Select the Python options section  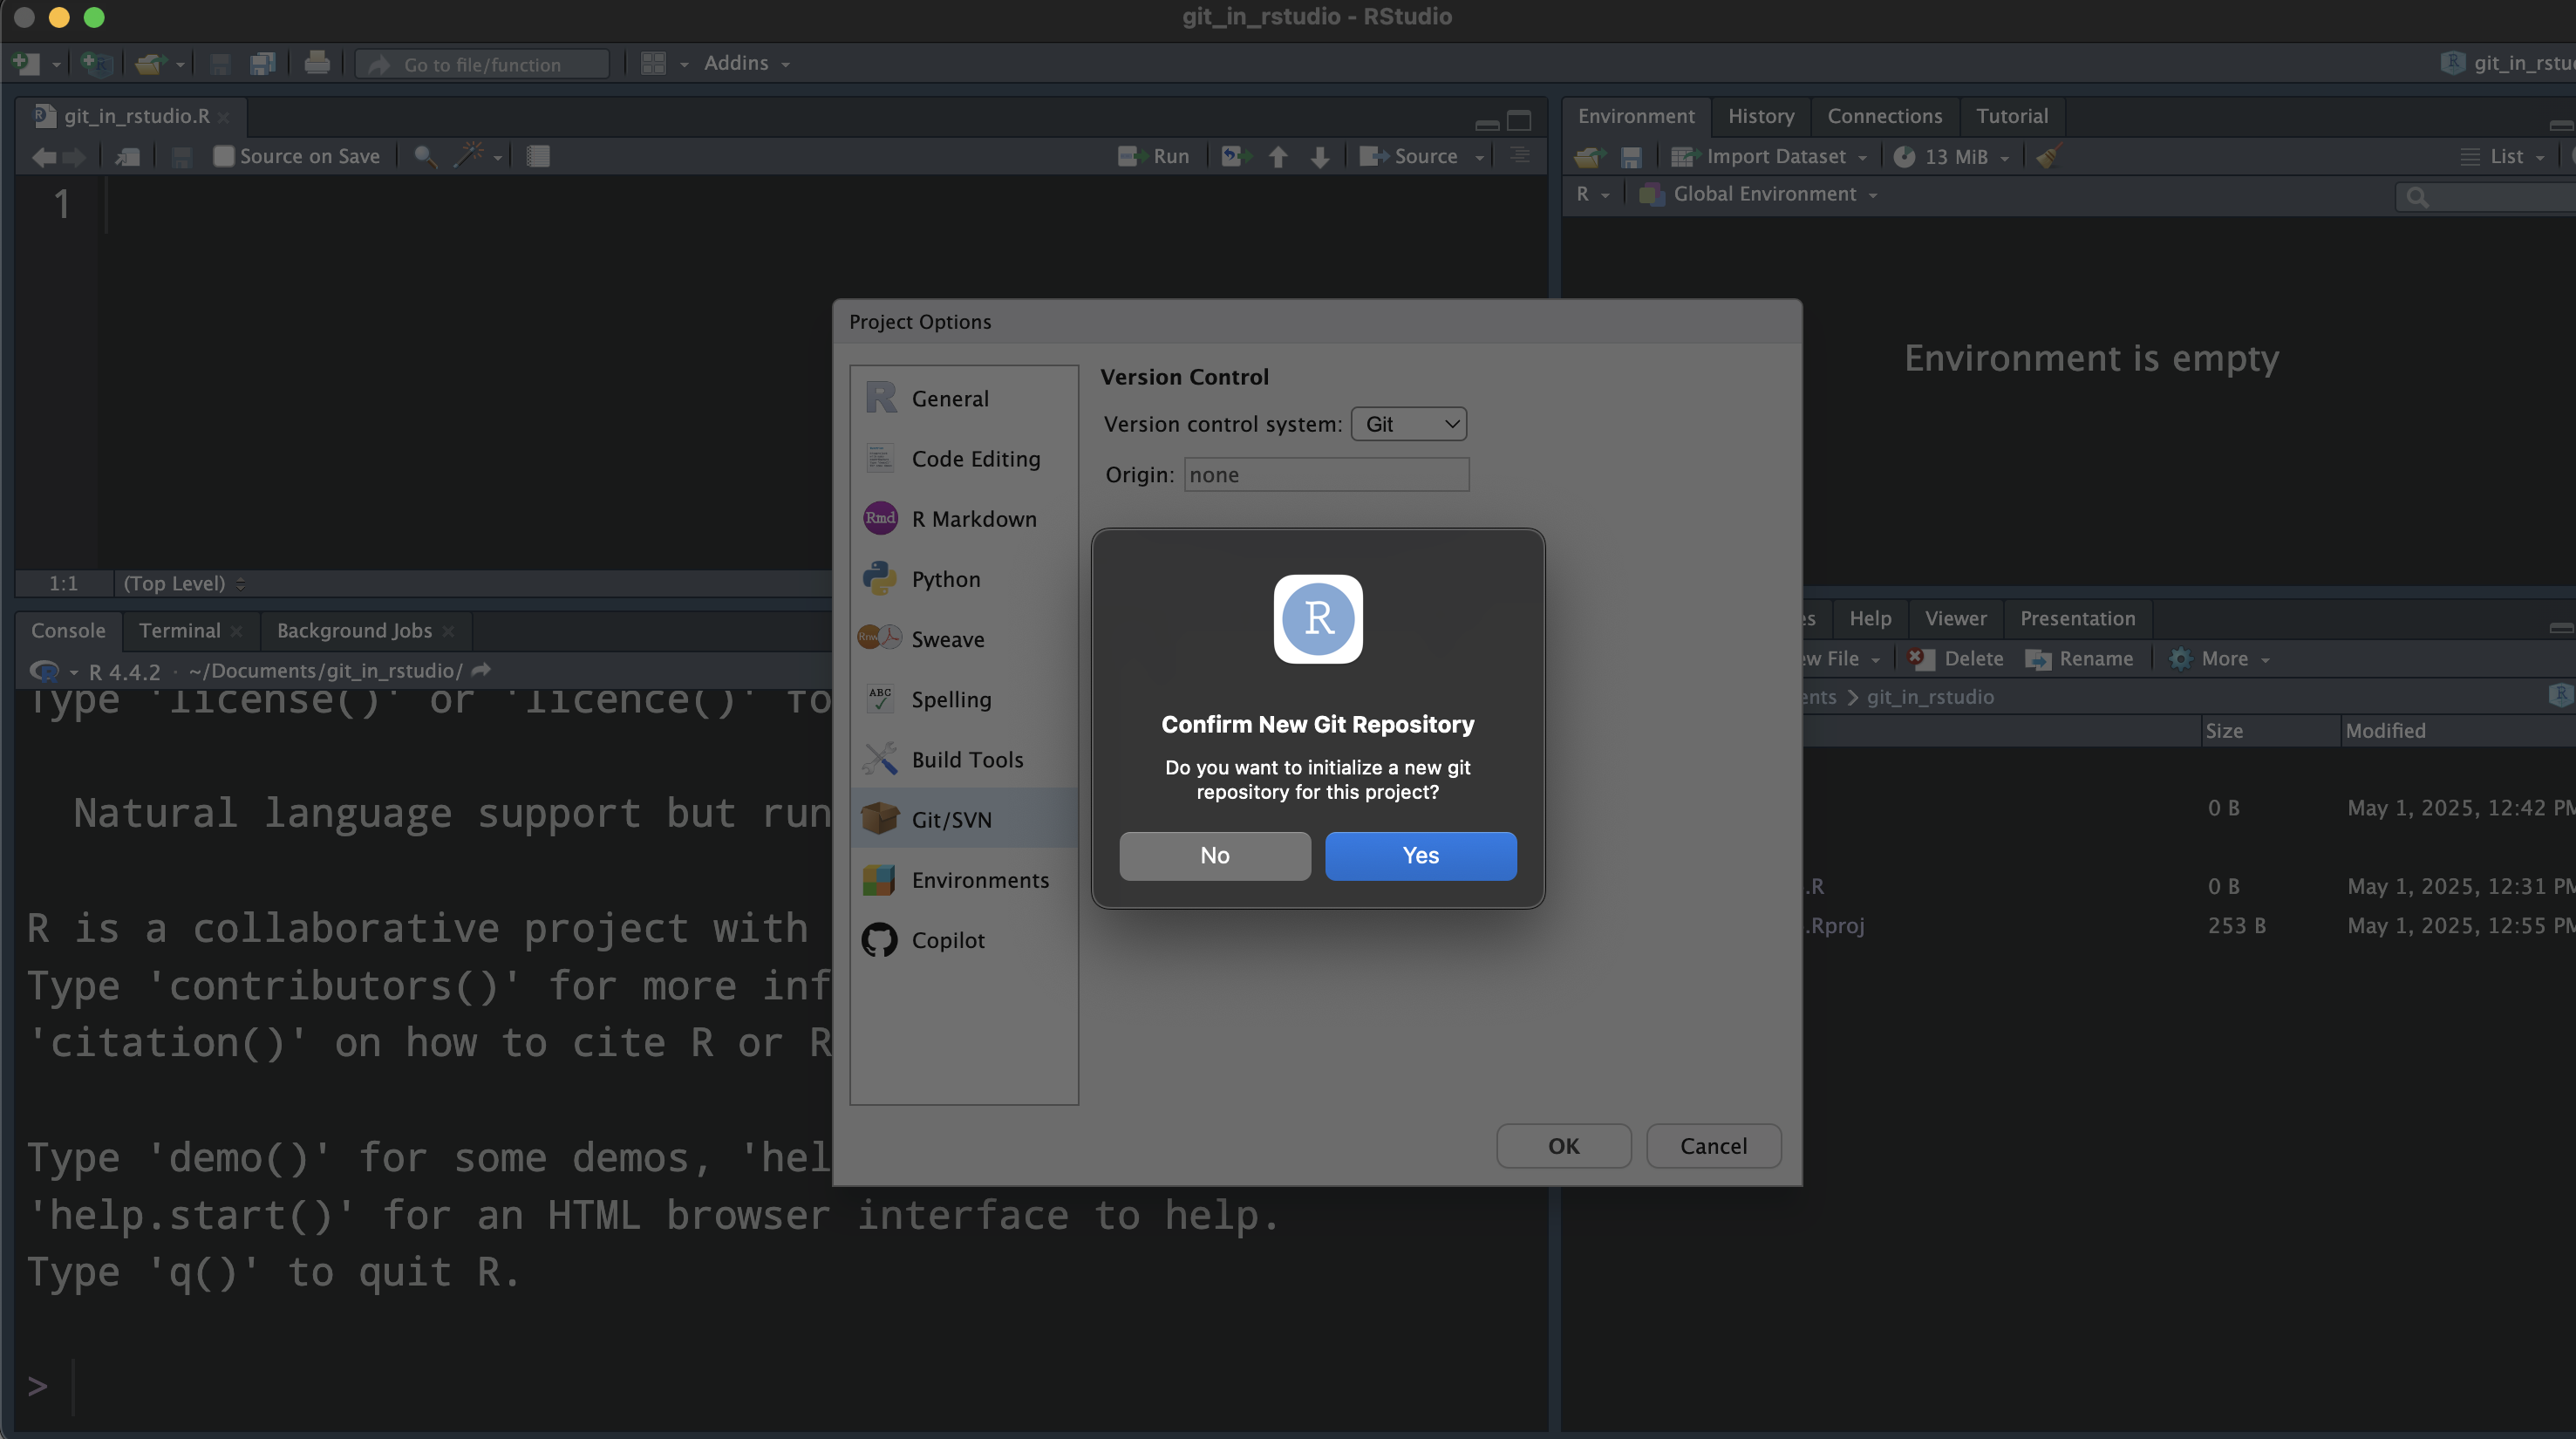tap(945, 579)
